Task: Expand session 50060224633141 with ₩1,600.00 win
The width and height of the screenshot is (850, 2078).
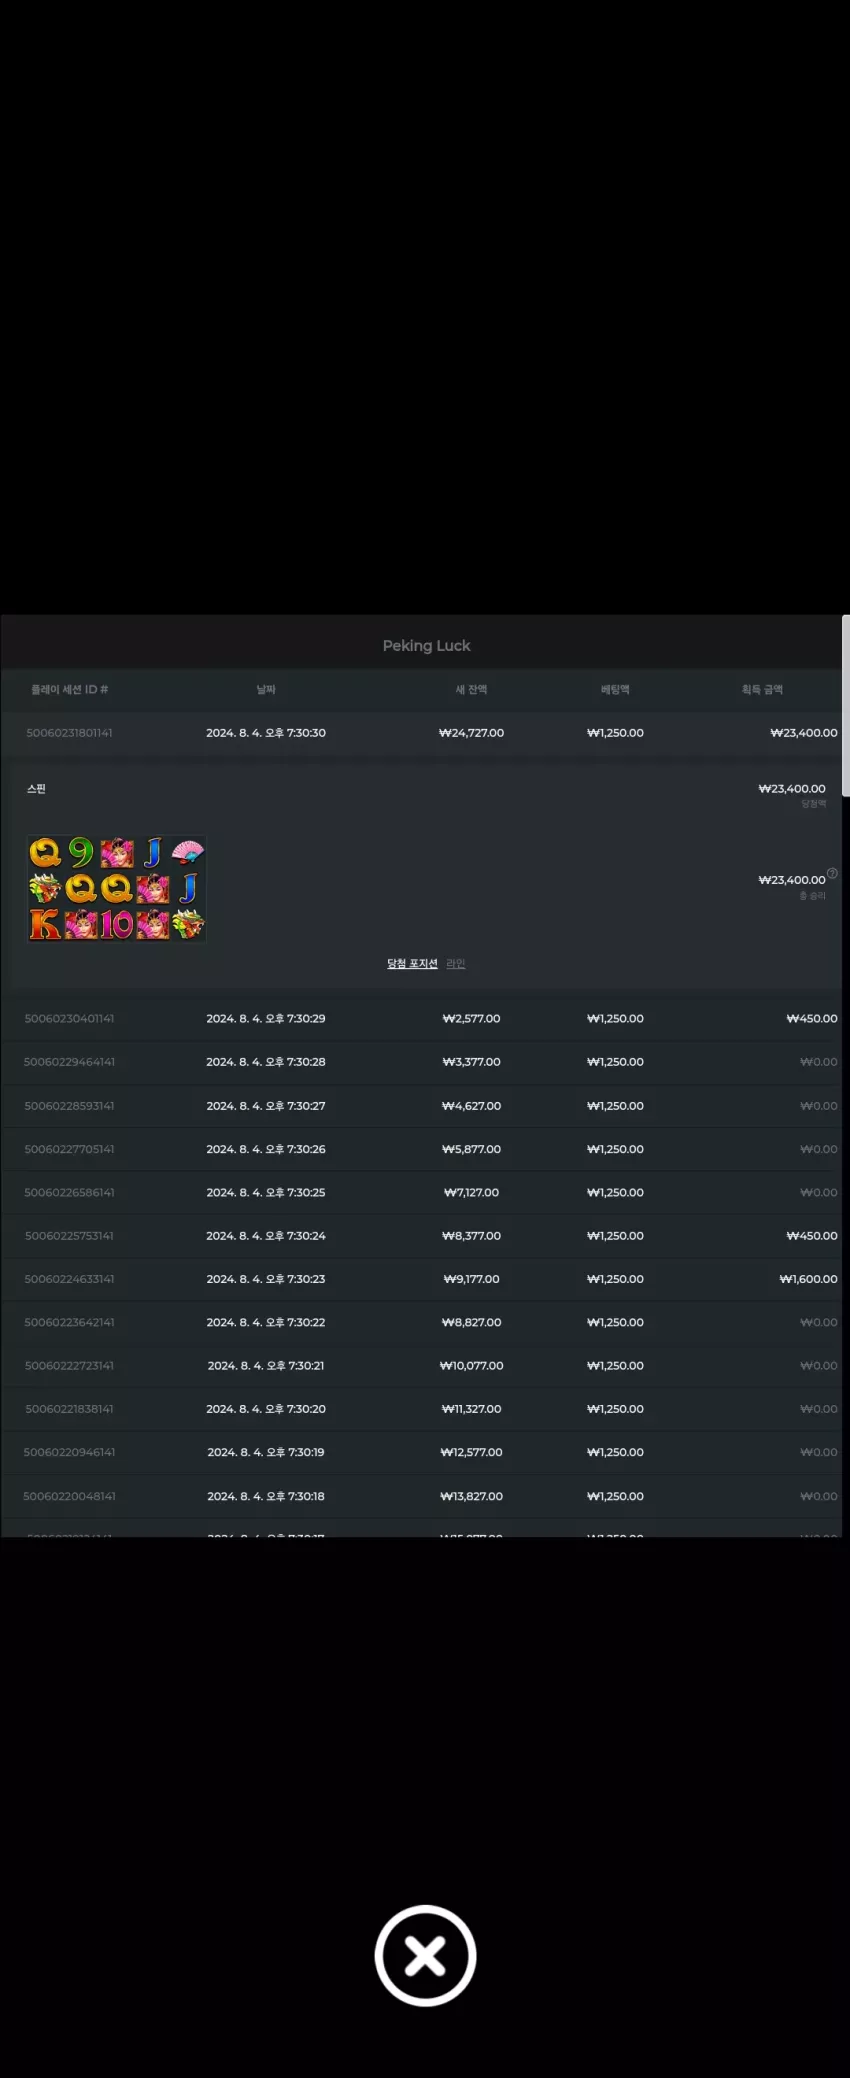Action: (x=421, y=1279)
